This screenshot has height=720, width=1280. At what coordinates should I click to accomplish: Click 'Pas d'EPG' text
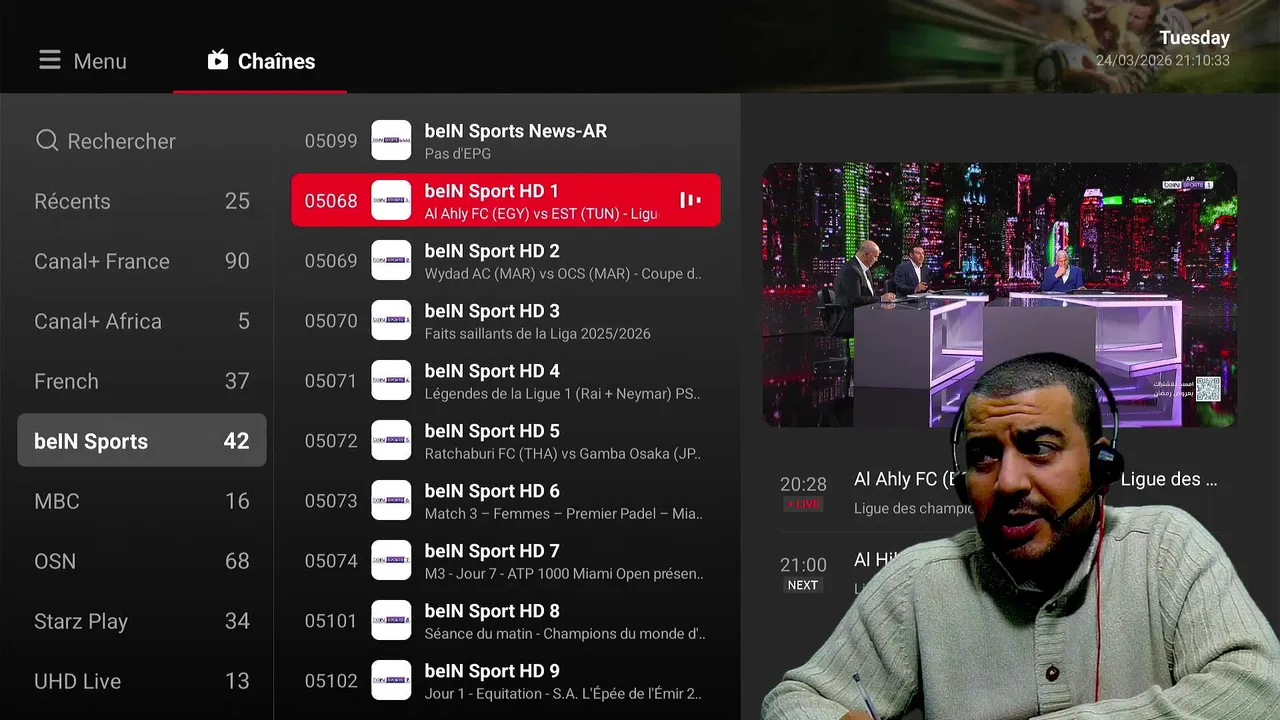click(458, 154)
